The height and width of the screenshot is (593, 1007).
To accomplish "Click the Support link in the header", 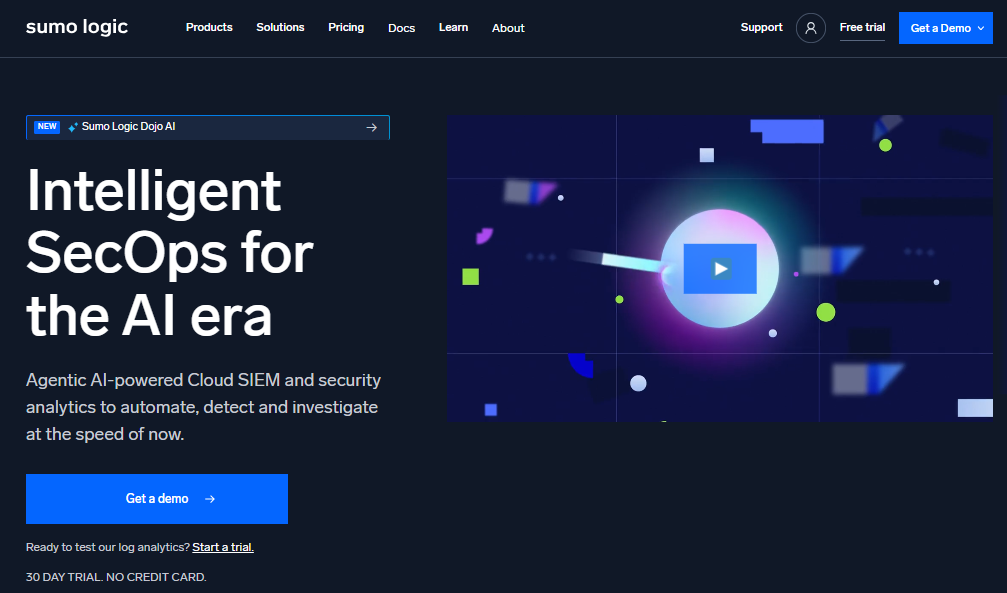I will pos(761,27).
